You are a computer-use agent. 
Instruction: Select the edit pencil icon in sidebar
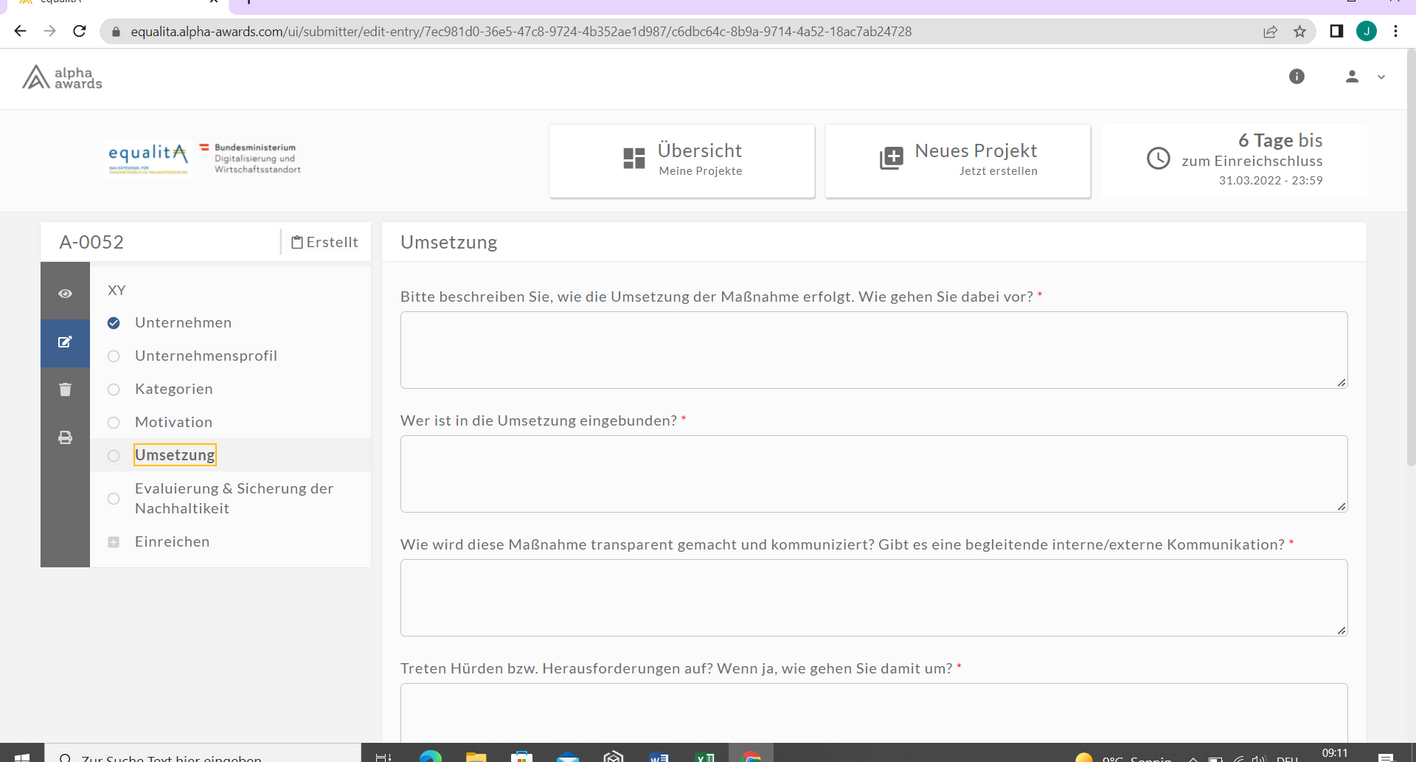pos(65,342)
